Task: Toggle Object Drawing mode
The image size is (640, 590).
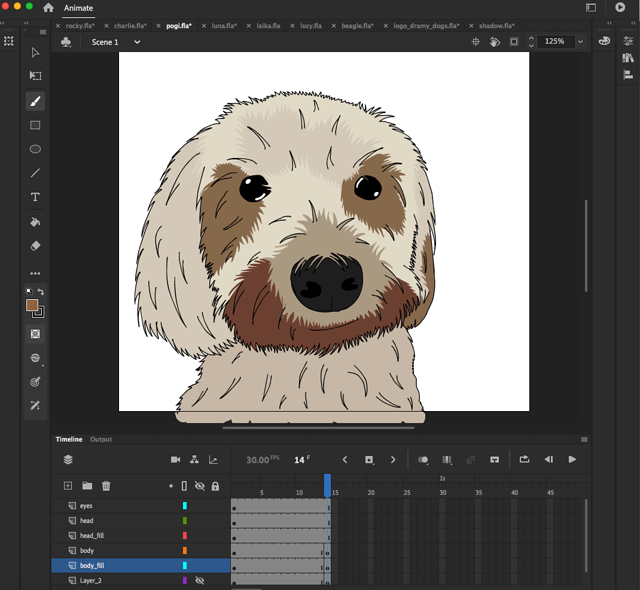Action: [x=36, y=334]
